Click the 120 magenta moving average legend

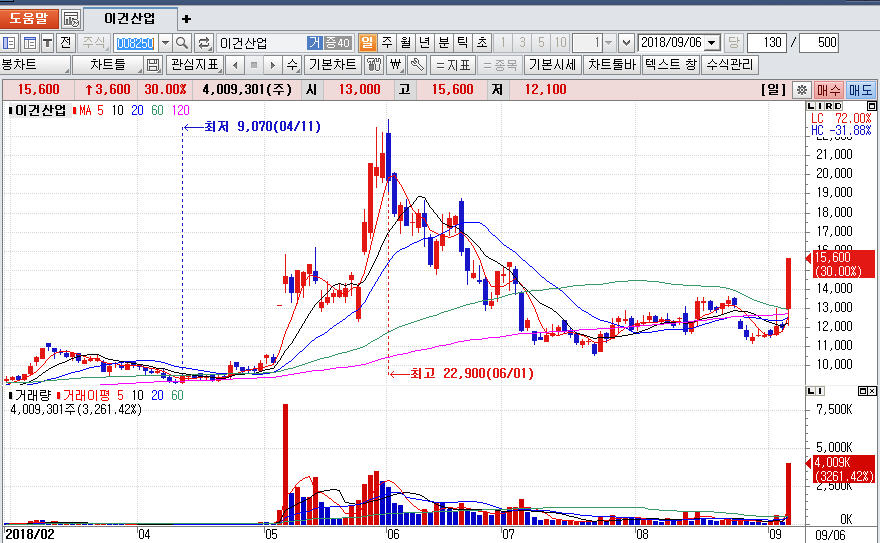tap(181, 110)
